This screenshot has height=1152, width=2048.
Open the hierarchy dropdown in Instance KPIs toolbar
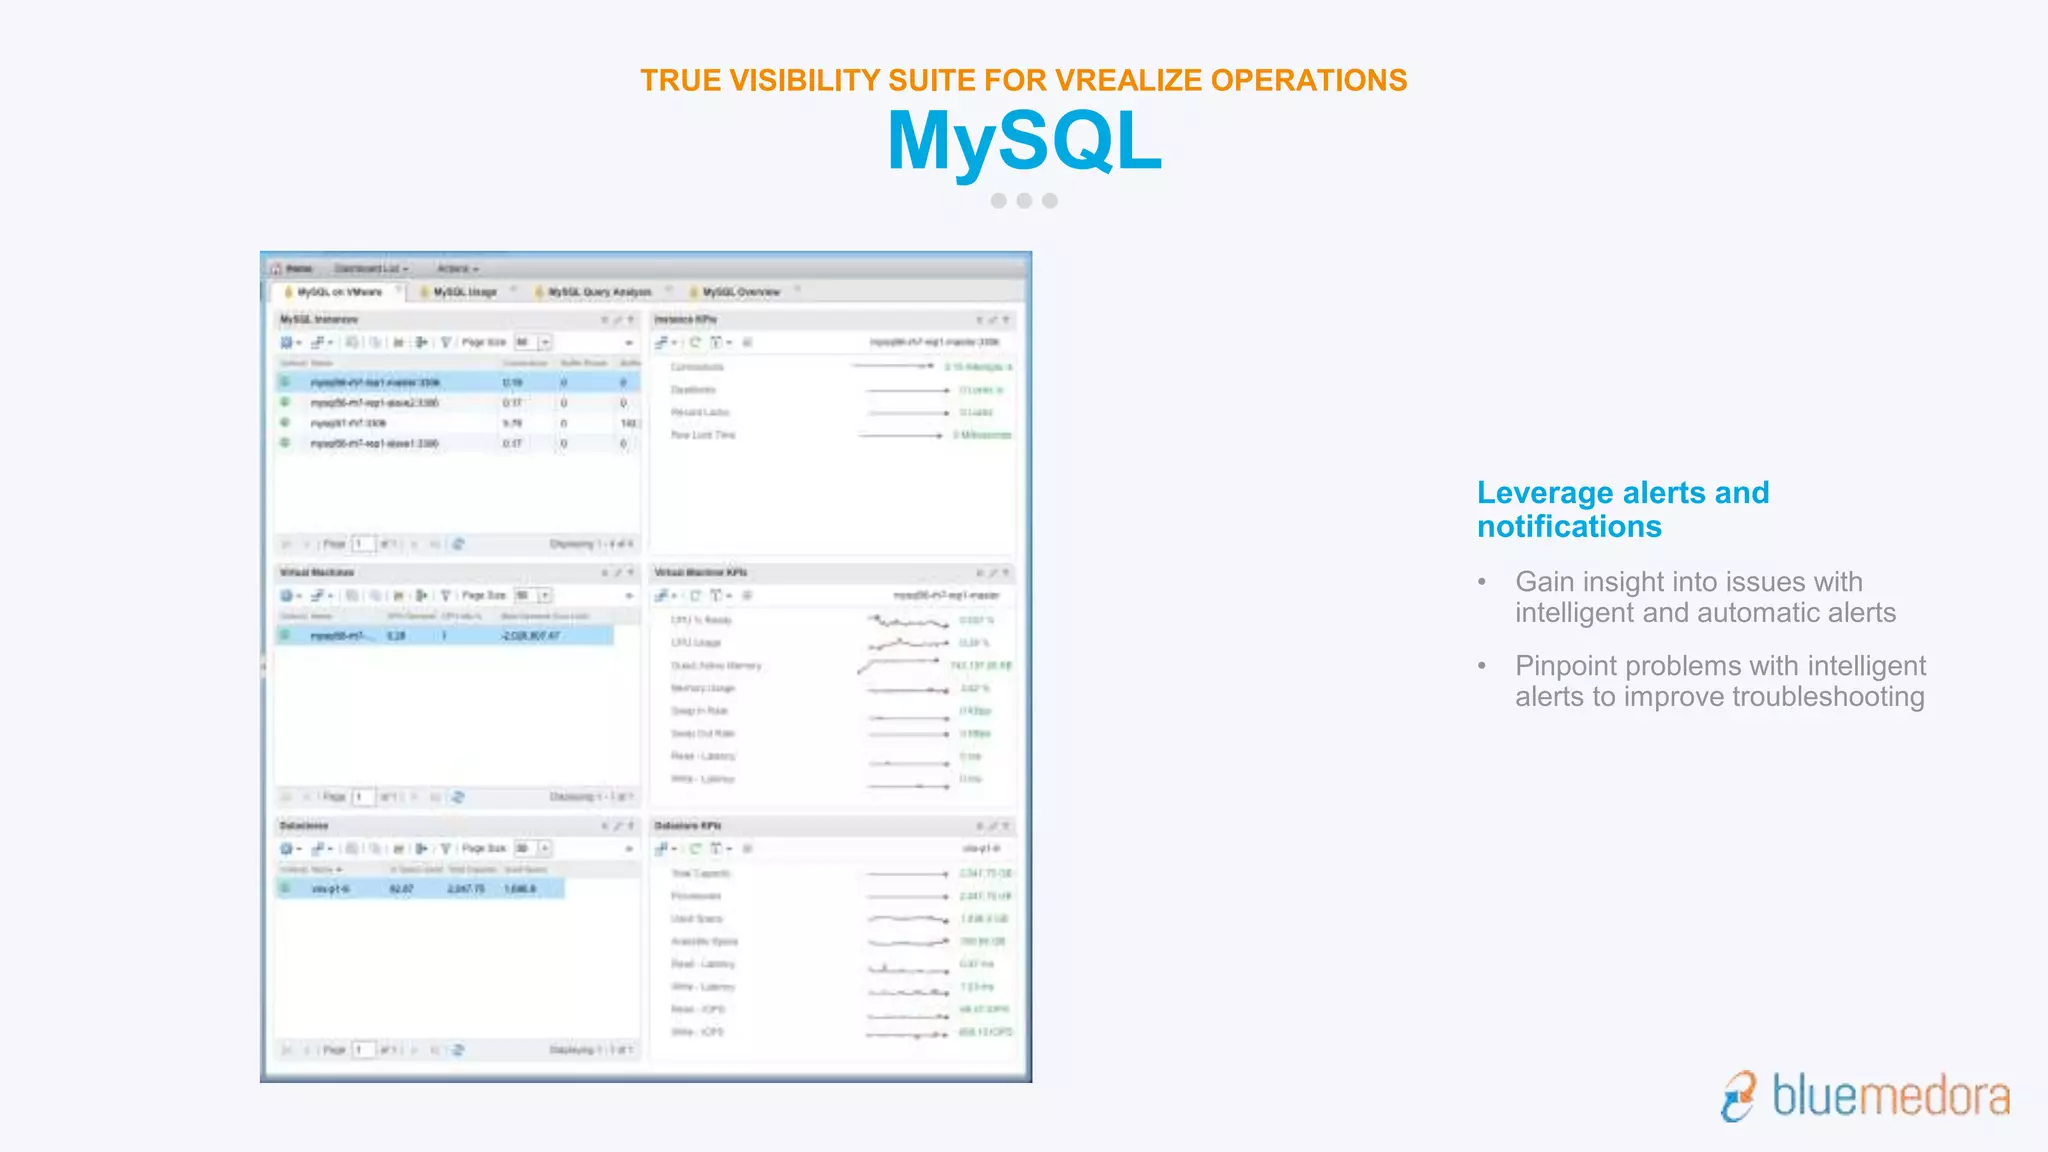[x=665, y=342]
